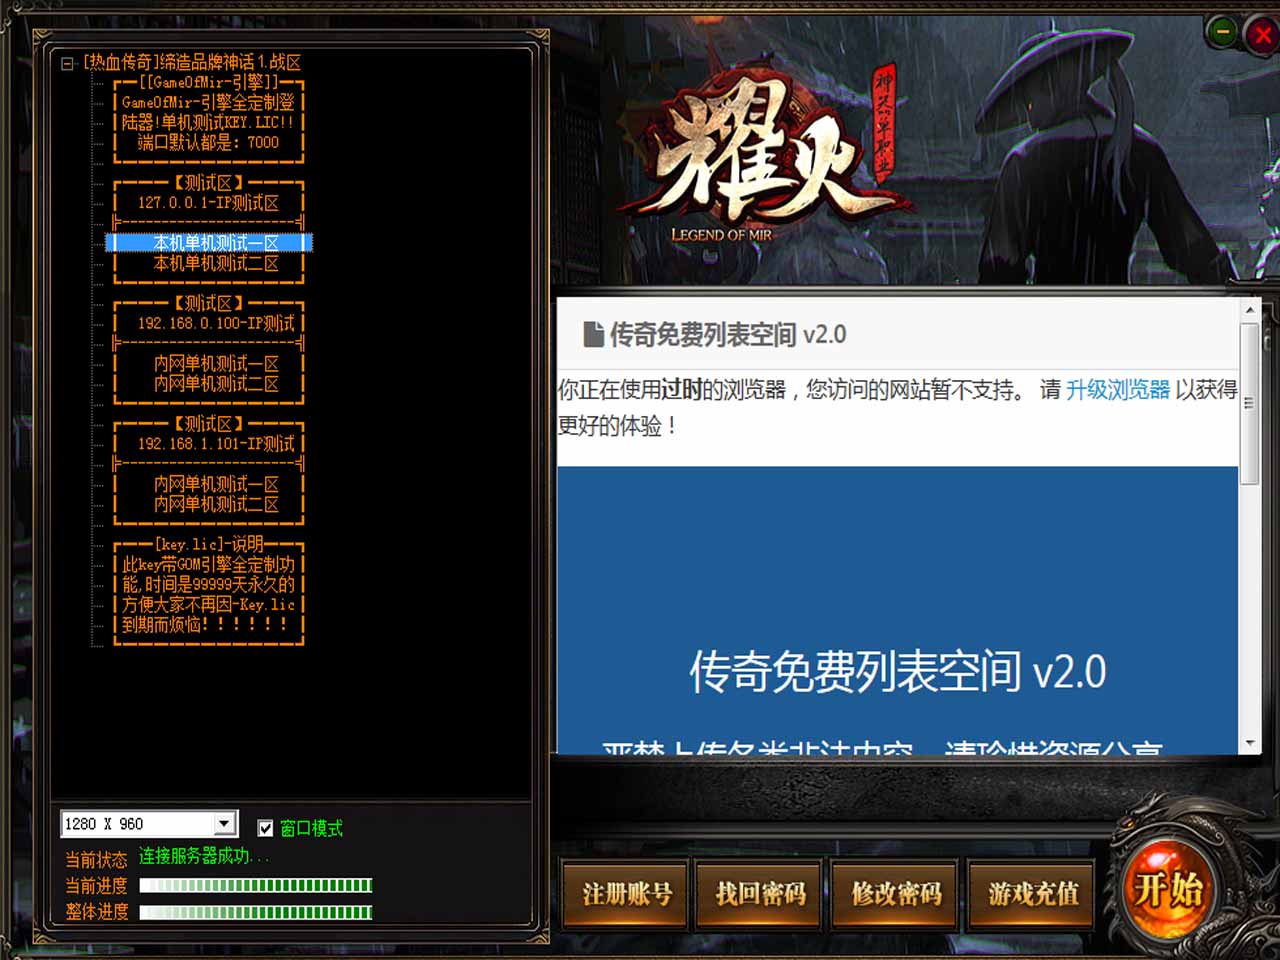This screenshot has height=960, width=1280.
Task: Collapse the 热血传奇 server tree root
Action: (67, 63)
